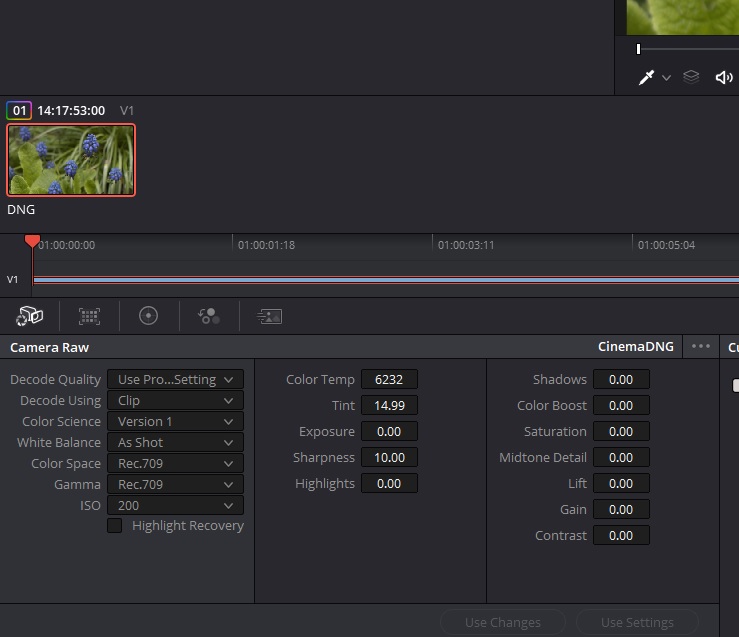Select the Color Wheels palette icon
The height and width of the screenshot is (637, 739).
coord(149,316)
